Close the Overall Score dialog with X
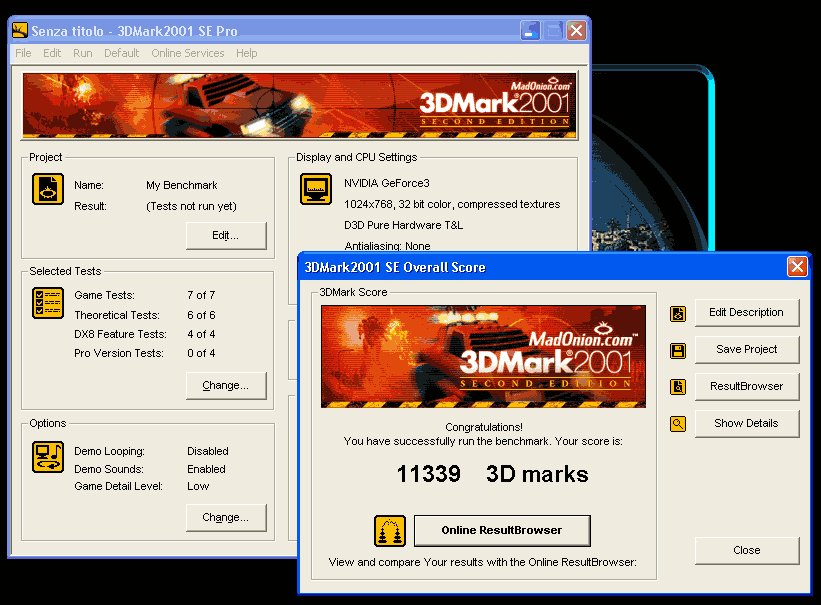 tap(797, 267)
